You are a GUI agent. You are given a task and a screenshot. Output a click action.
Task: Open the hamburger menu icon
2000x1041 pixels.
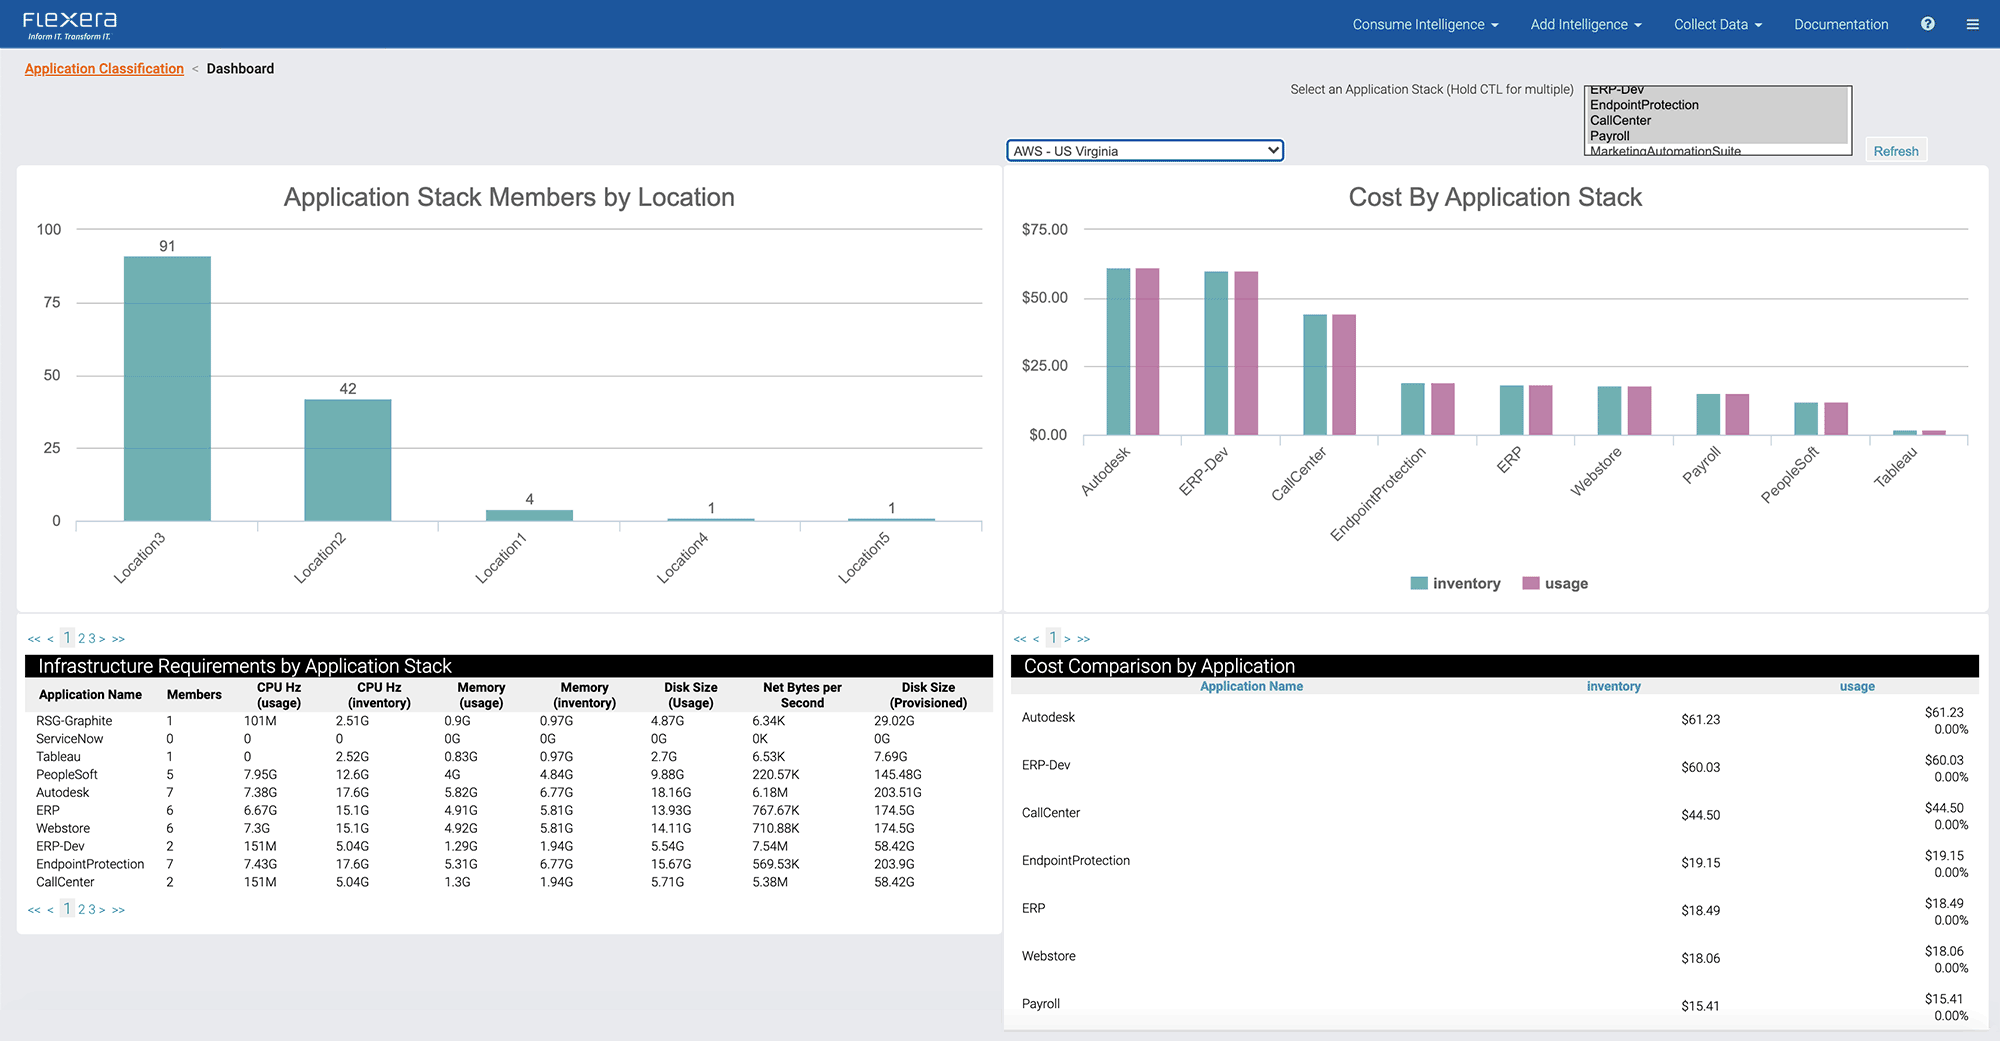[x=1972, y=24]
